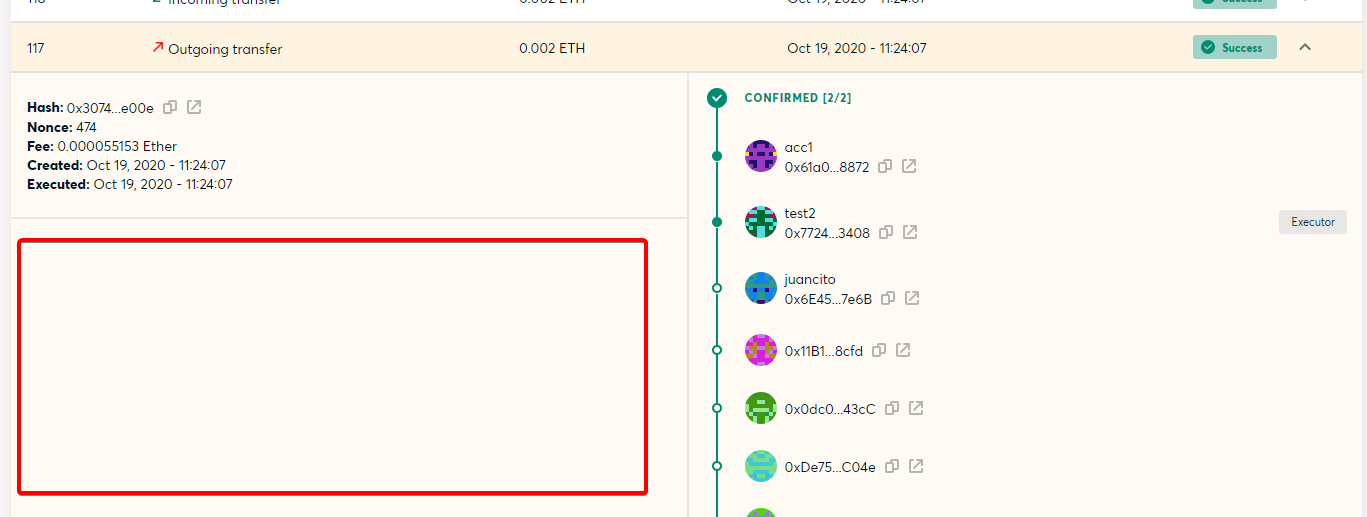Screen dimensions: 1367x517
Task: Open juancito address in explorer
Action: (912, 298)
